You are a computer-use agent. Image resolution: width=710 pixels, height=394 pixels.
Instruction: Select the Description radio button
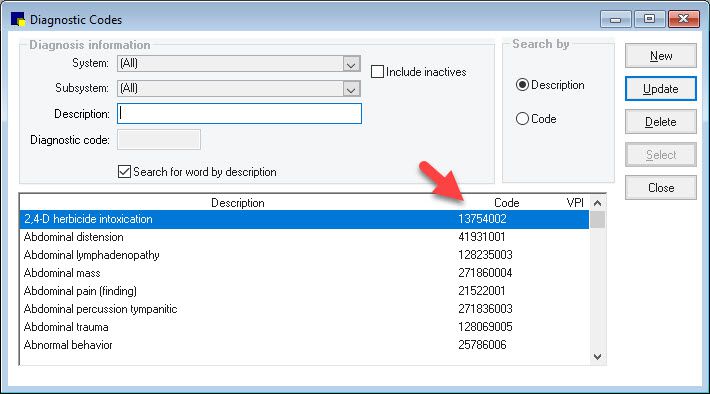tap(522, 85)
